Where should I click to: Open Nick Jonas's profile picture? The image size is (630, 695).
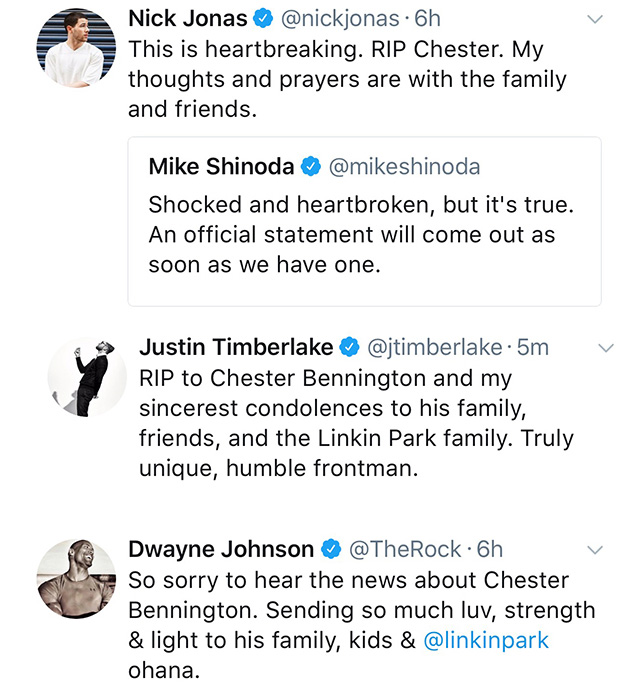coord(76,48)
